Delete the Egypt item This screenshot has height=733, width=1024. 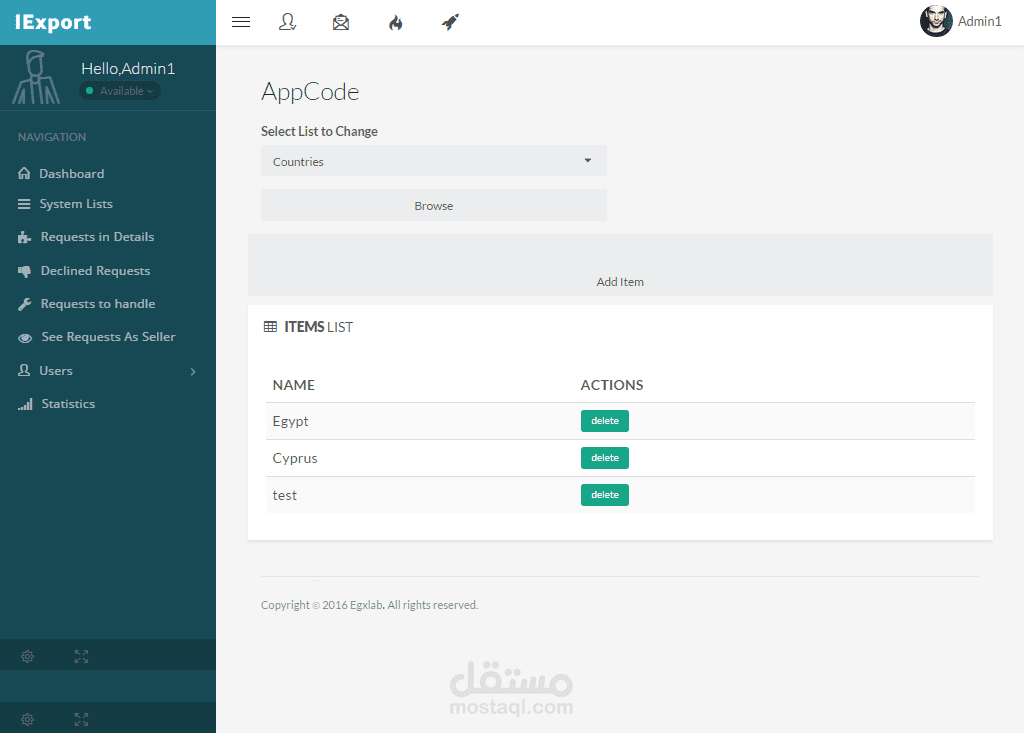605,421
